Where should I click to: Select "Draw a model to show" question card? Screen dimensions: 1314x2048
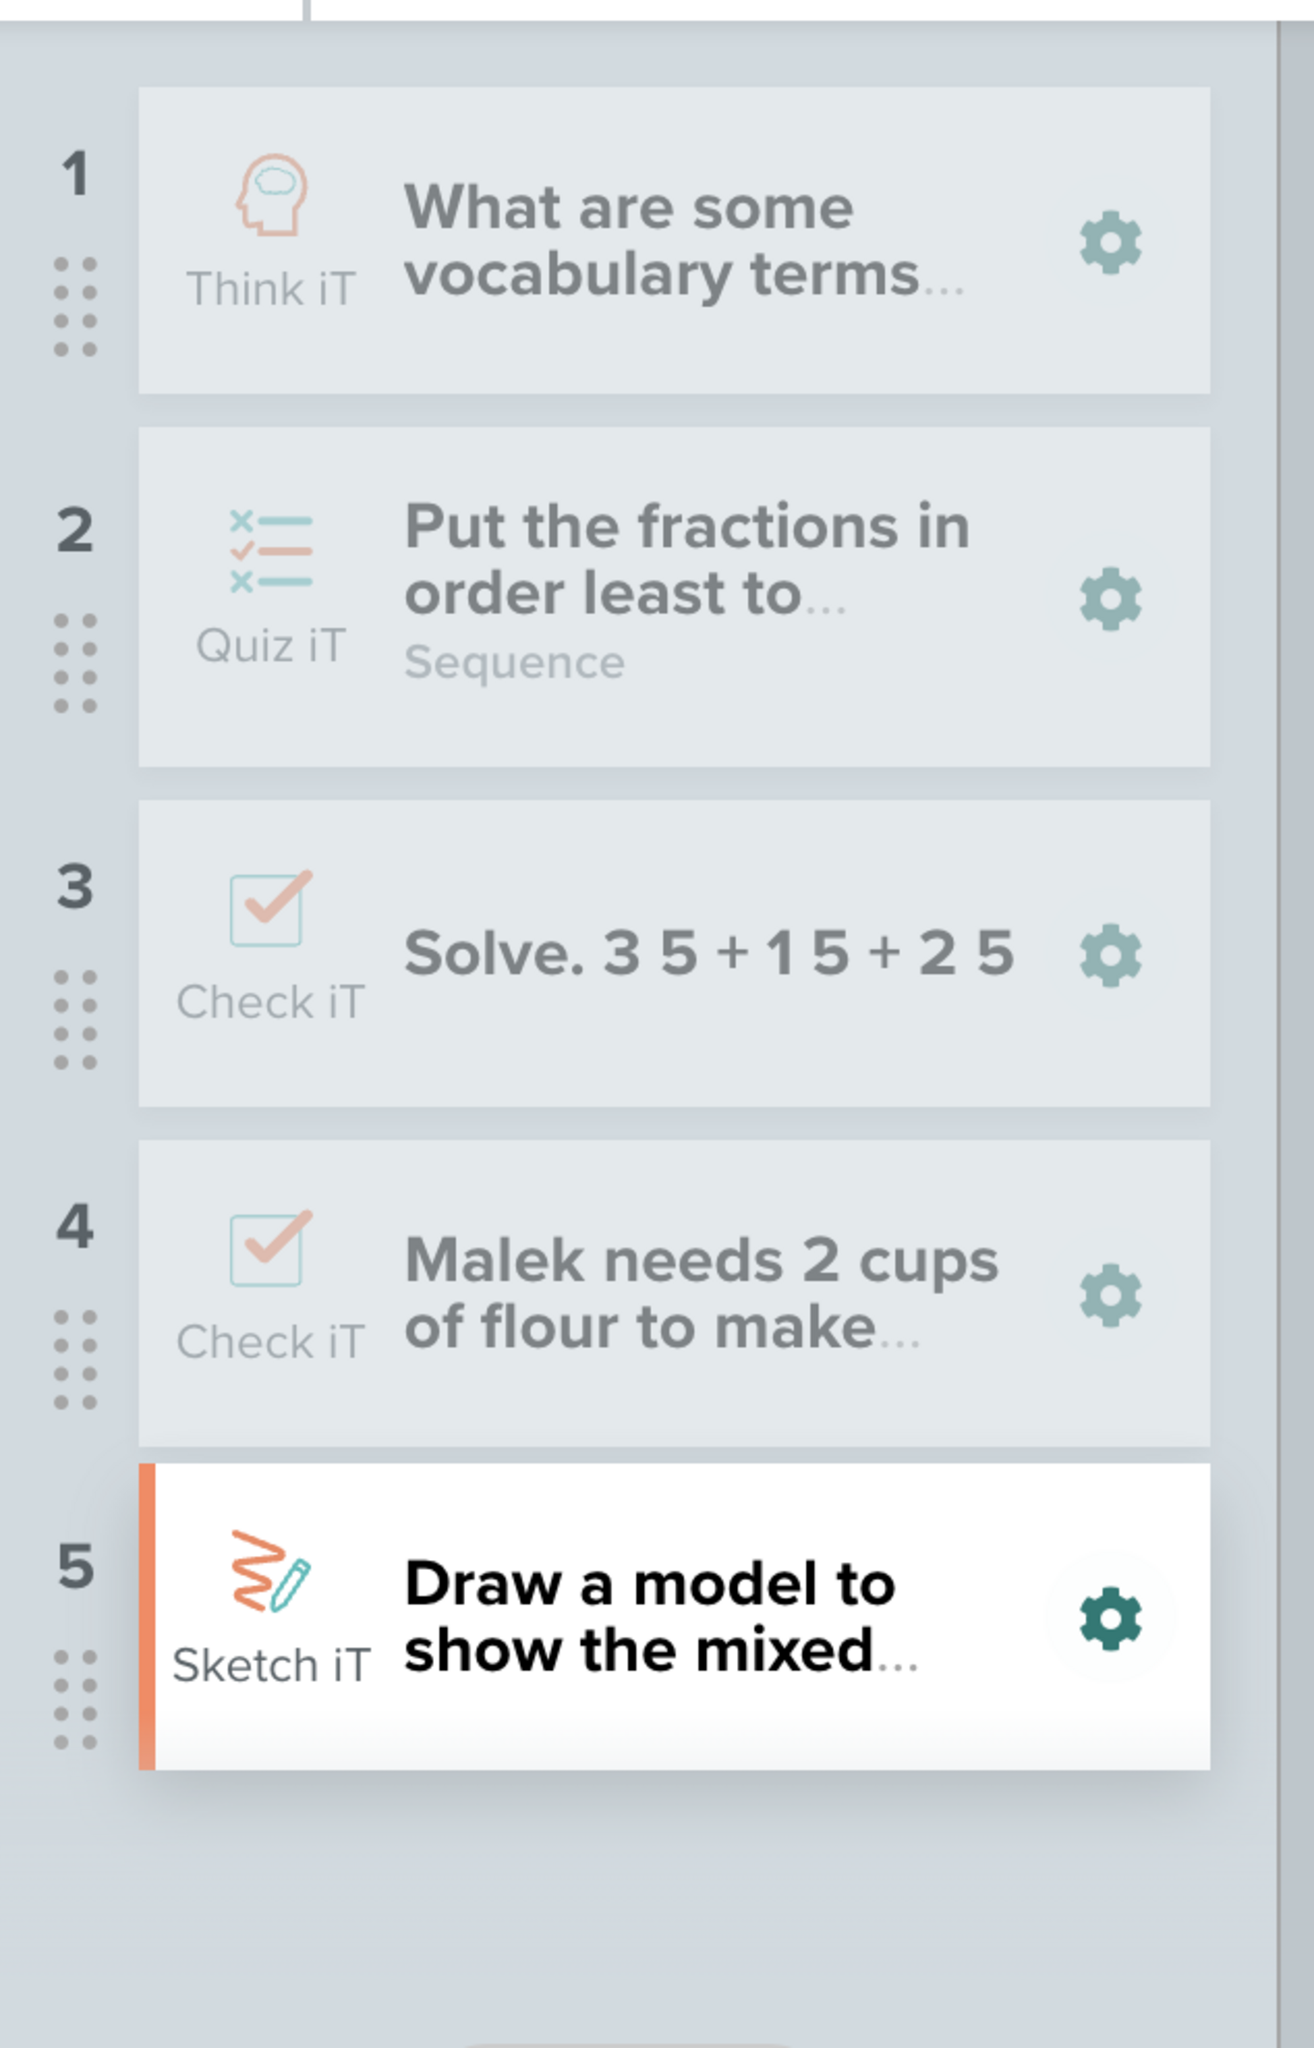[x=660, y=1617]
